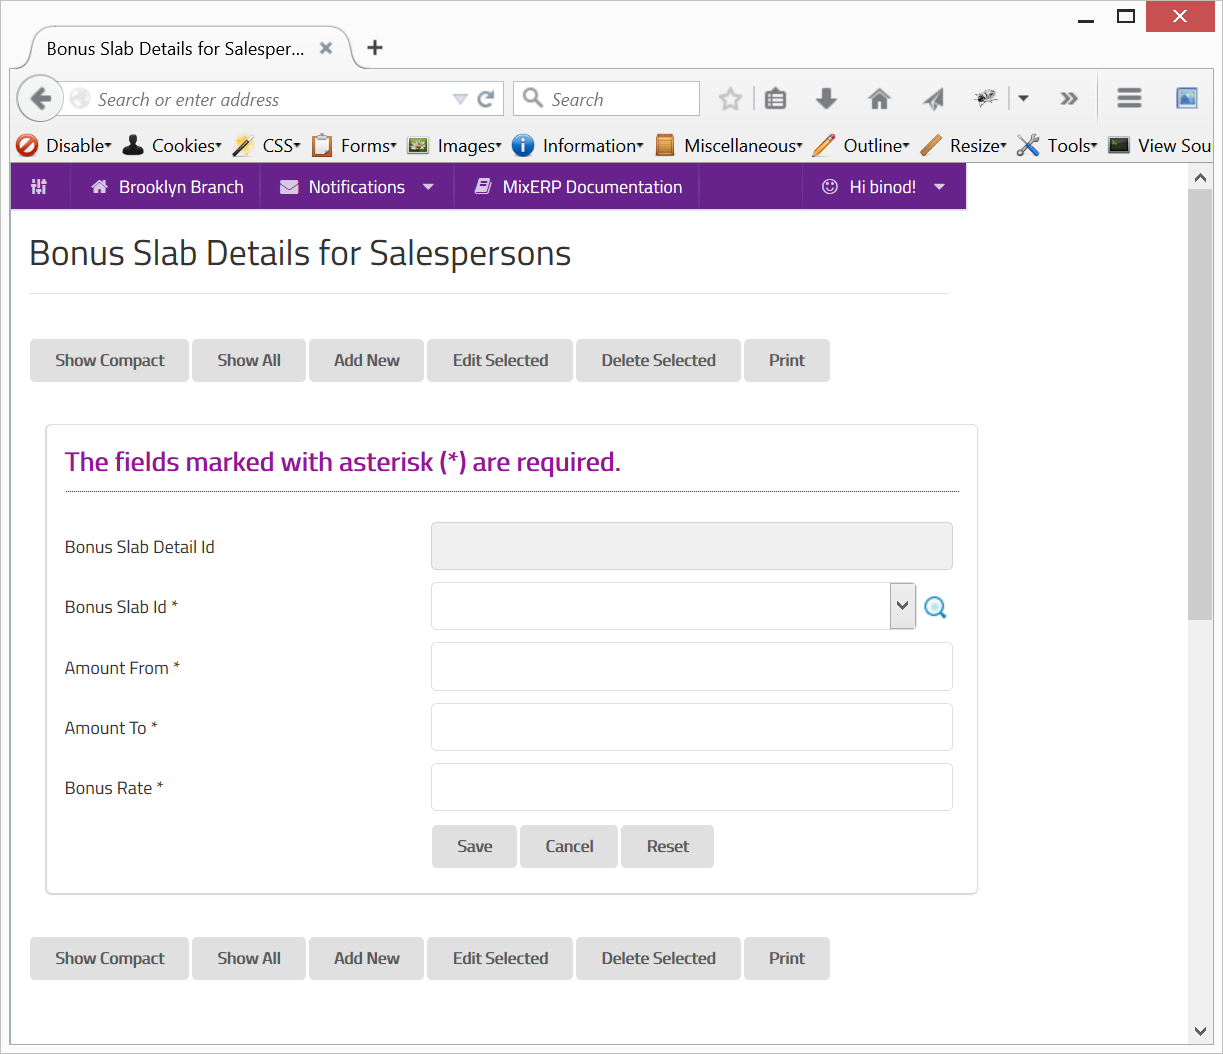
Task: Click the top Add New button
Action: pos(366,361)
